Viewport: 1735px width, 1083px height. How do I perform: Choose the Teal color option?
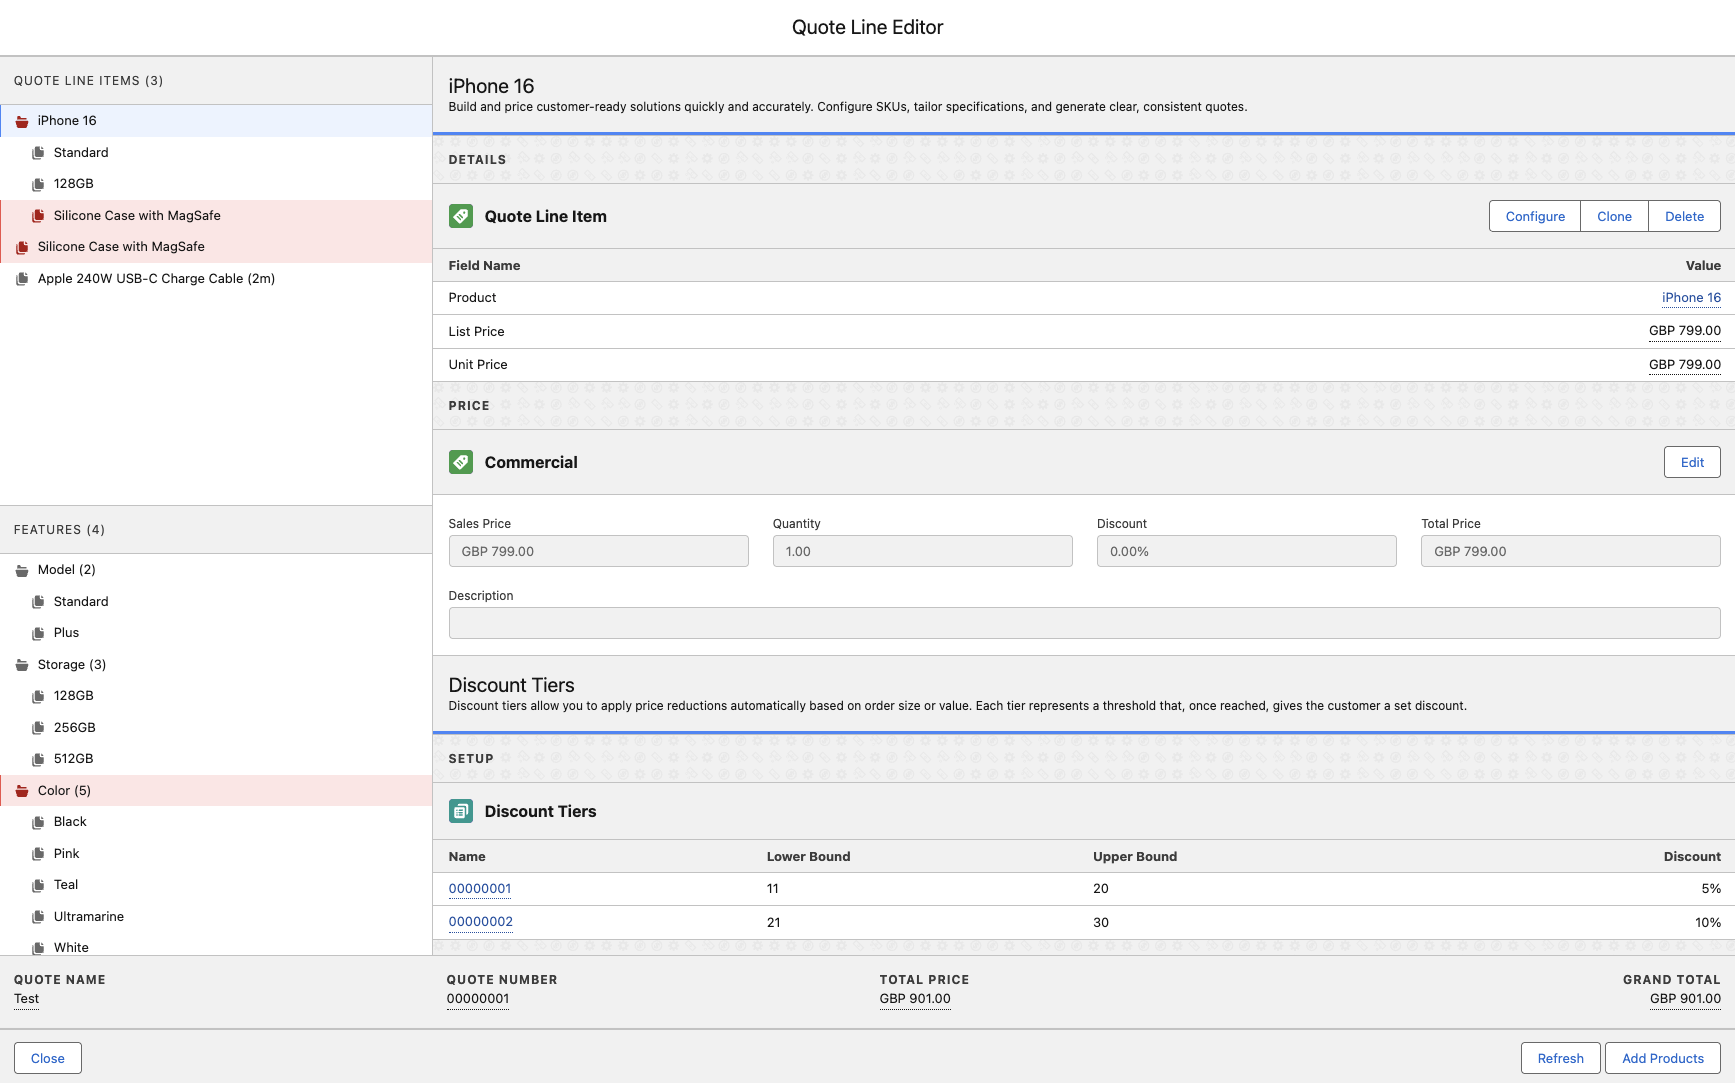click(x=66, y=885)
